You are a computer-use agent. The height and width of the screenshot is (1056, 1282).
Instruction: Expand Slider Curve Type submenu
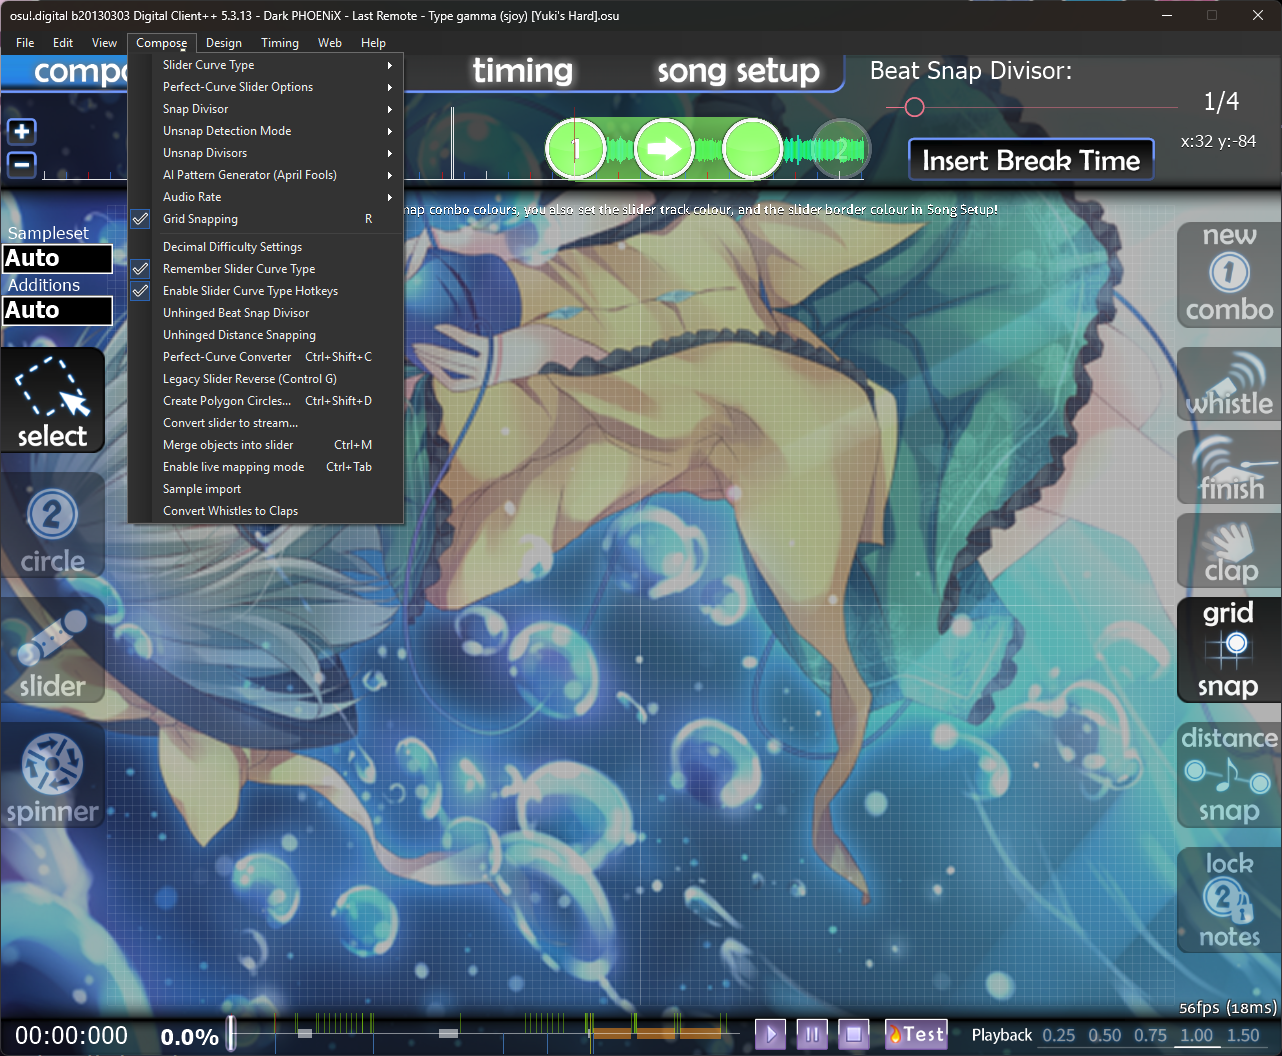click(x=266, y=65)
